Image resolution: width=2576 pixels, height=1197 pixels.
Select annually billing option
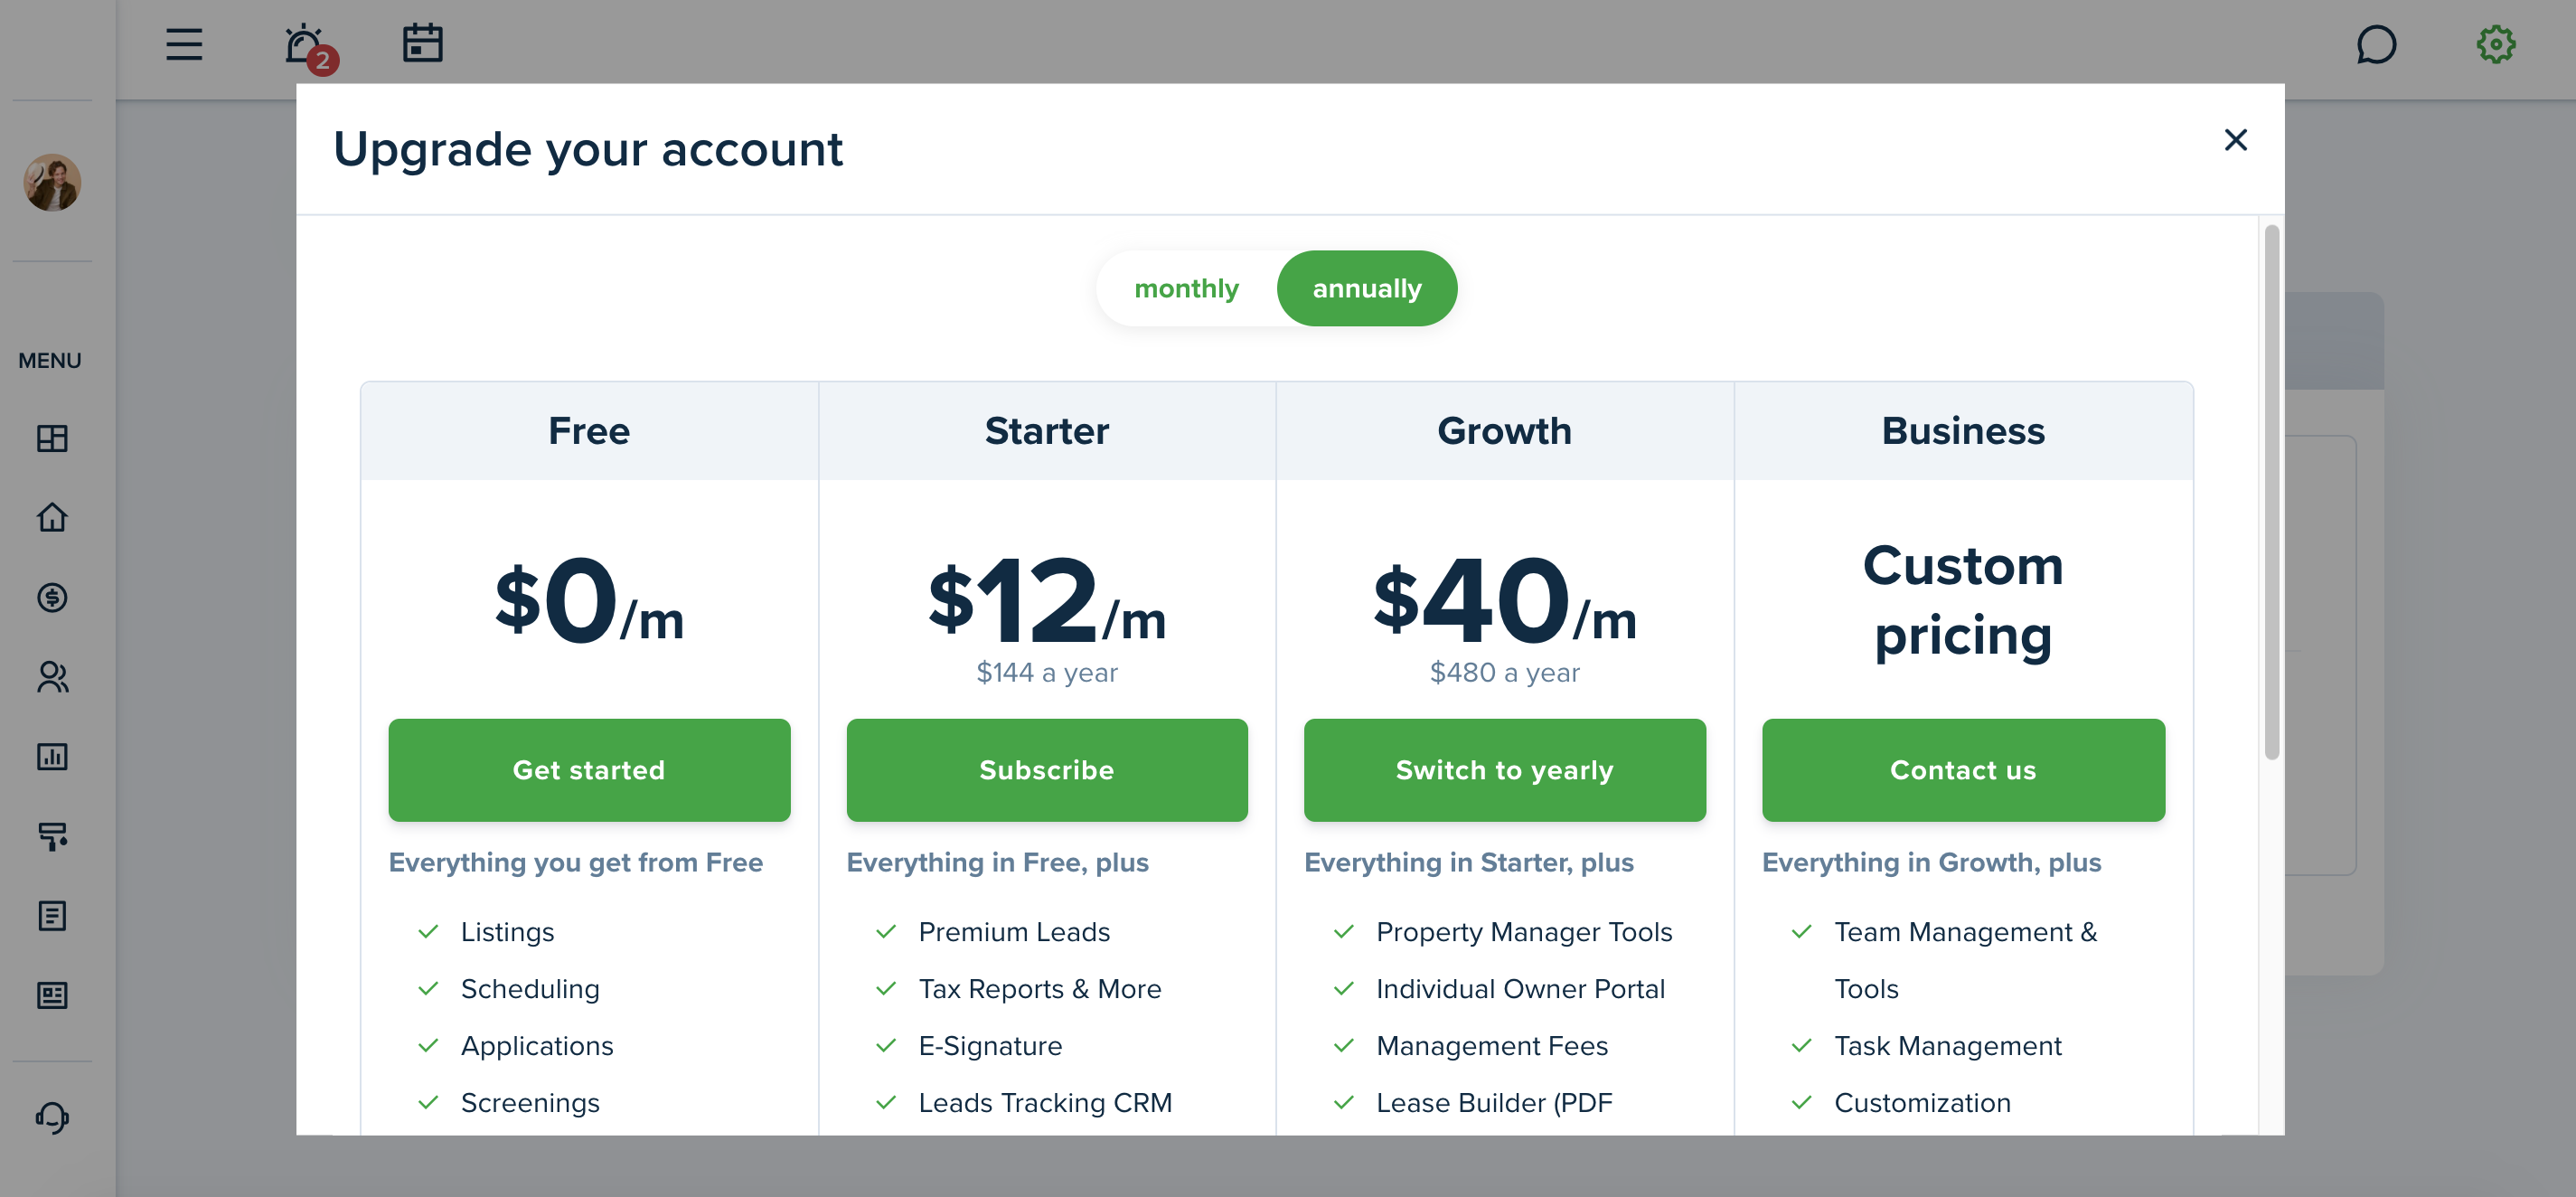(1367, 288)
